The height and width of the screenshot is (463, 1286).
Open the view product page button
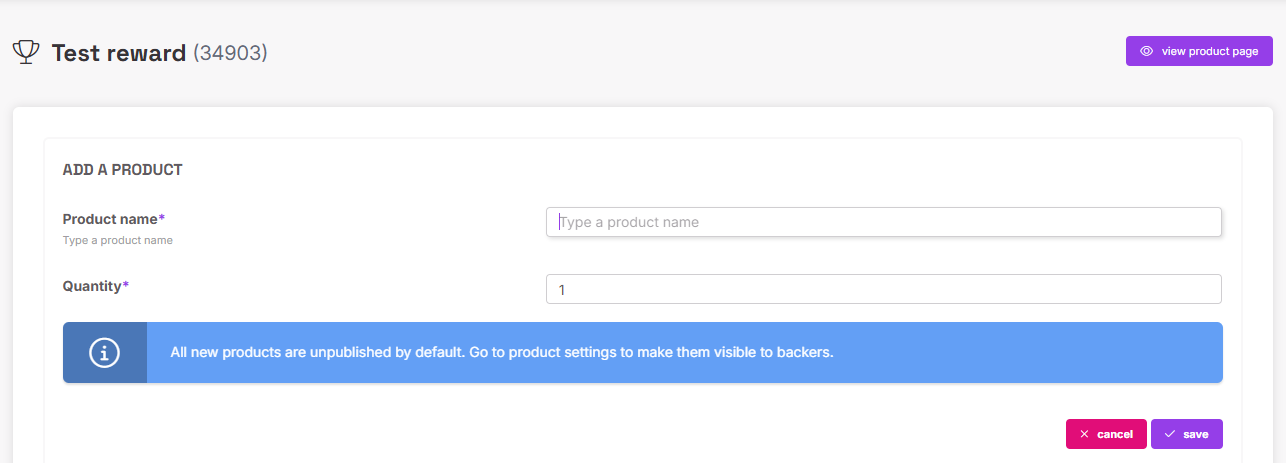tap(1199, 51)
